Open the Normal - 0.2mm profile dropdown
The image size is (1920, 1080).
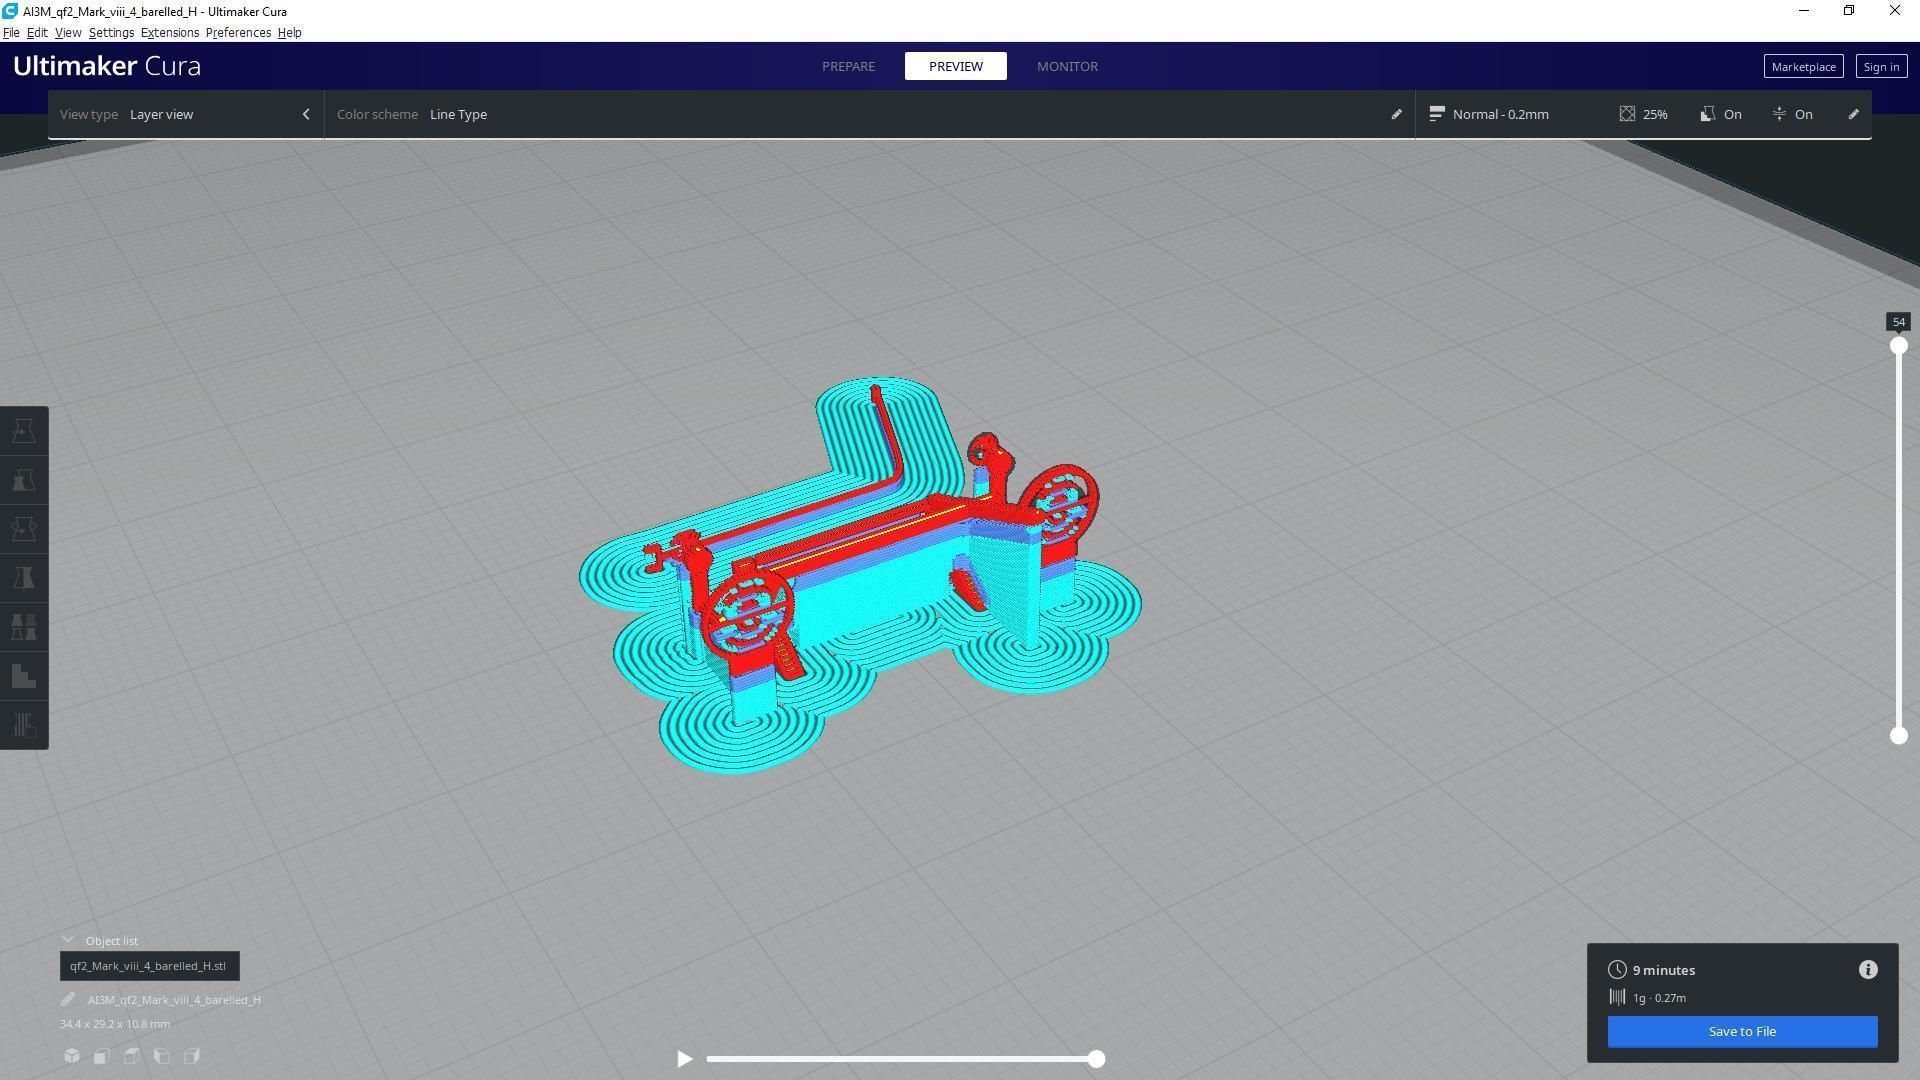pos(1500,114)
